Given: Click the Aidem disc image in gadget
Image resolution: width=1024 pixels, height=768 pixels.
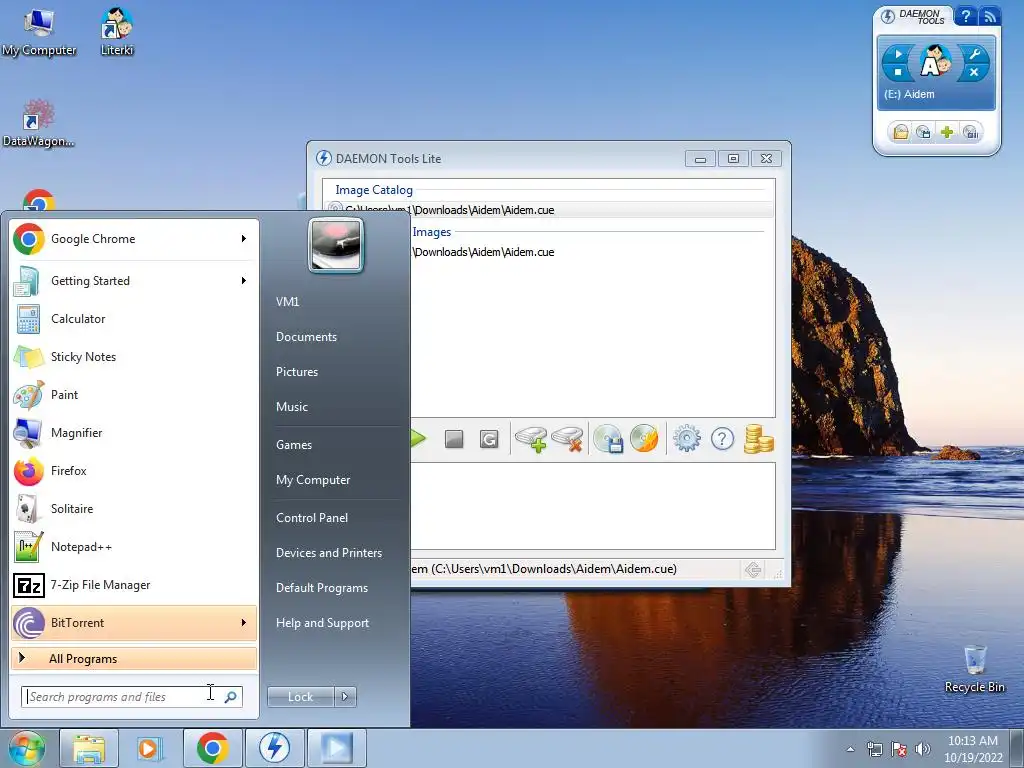Looking at the screenshot, I should (x=935, y=61).
